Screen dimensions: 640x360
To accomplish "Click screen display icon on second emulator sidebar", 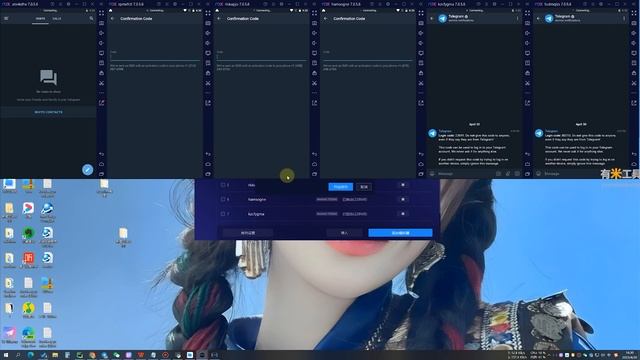I will [x=208, y=53].
